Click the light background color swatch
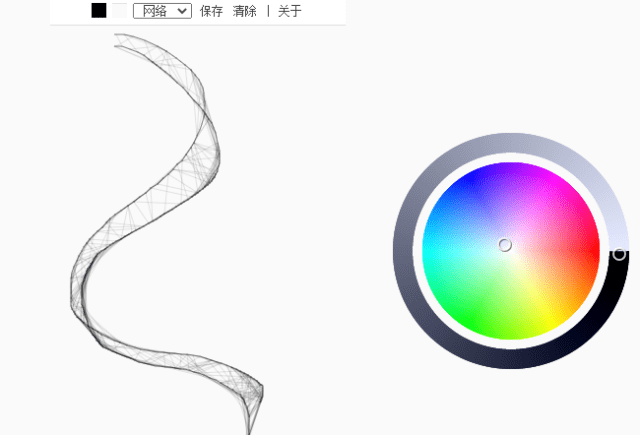Screen dimensions: 640x435 click(120, 11)
